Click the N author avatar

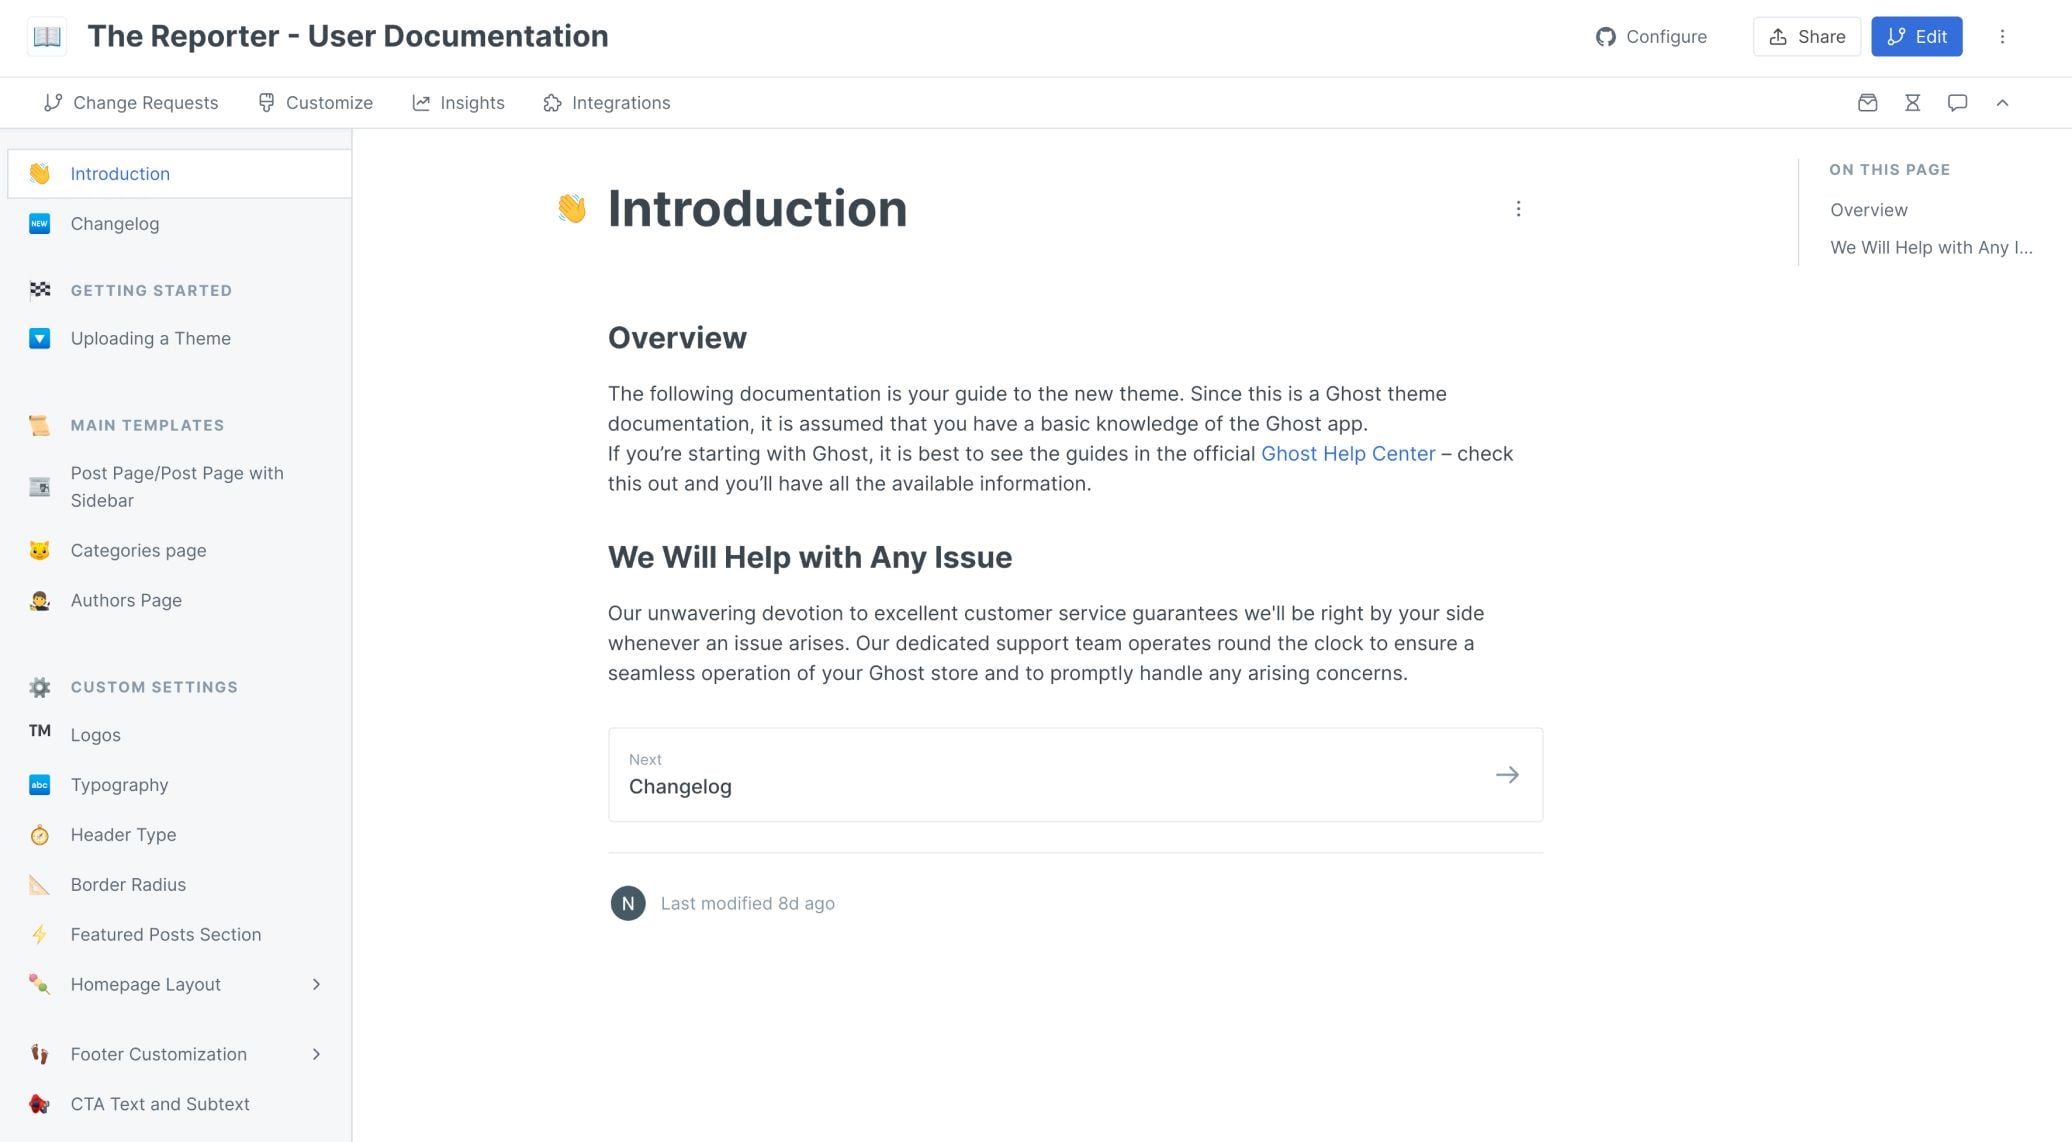click(628, 903)
